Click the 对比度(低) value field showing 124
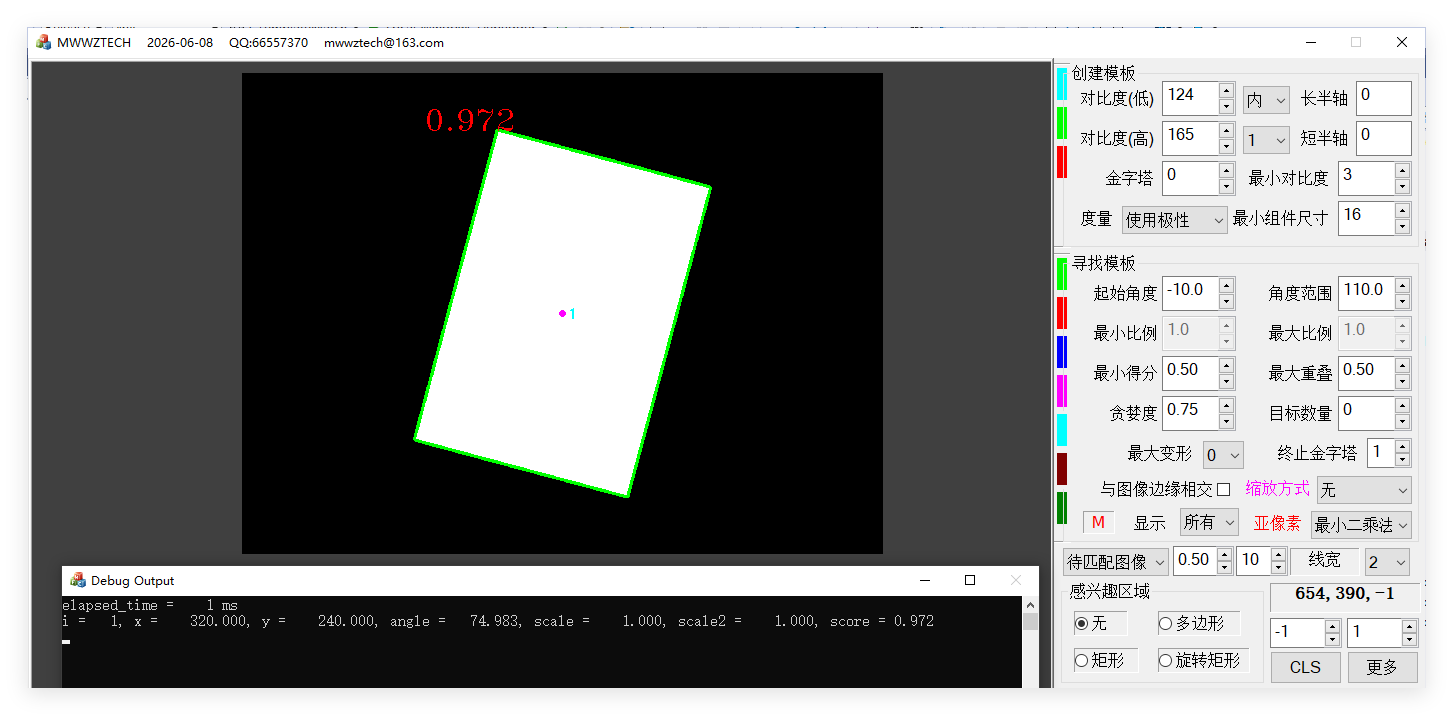 1190,98
